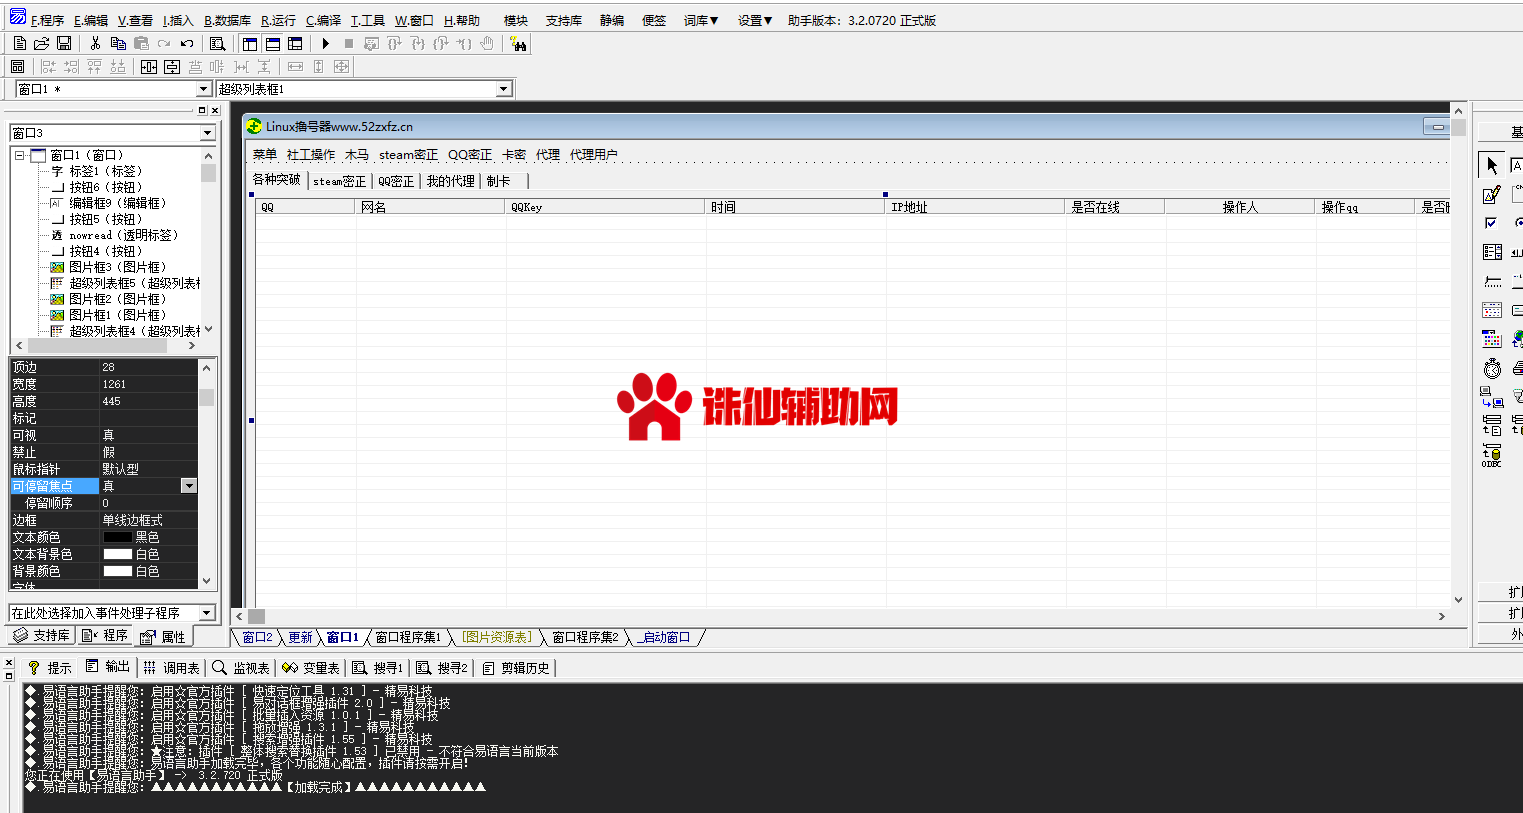
Task: Click the 代理用户 menu in the designed form
Action: [x=594, y=155]
